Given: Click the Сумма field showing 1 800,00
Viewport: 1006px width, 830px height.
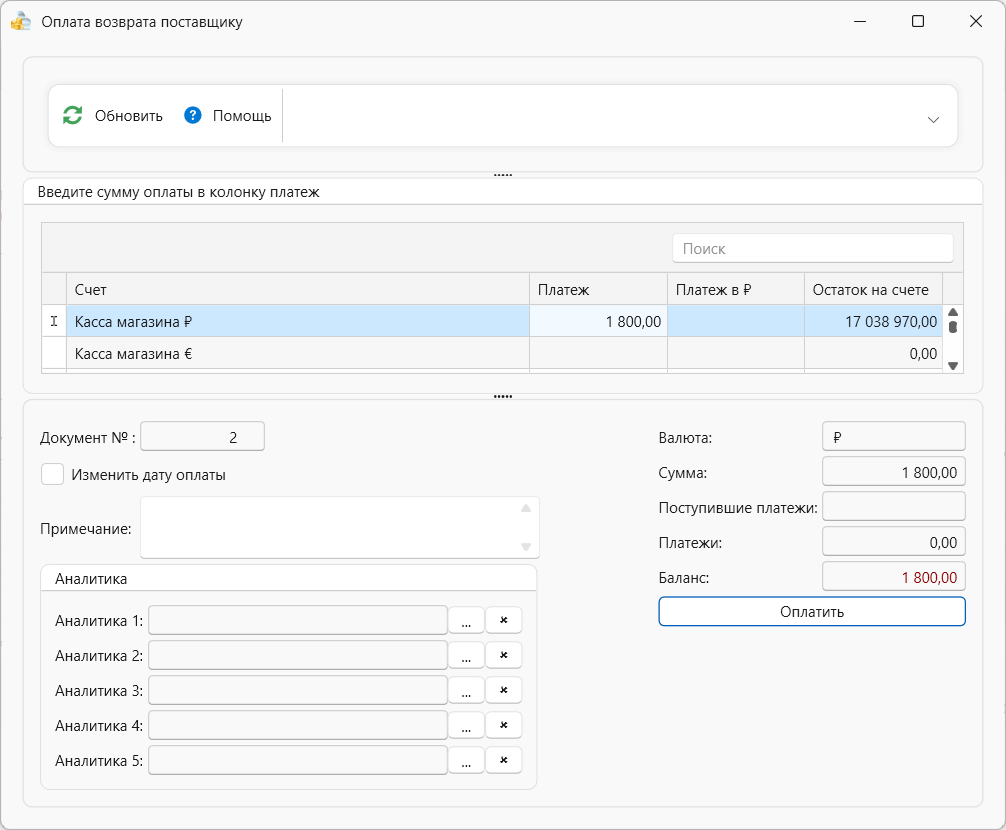Looking at the screenshot, I should pos(894,472).
